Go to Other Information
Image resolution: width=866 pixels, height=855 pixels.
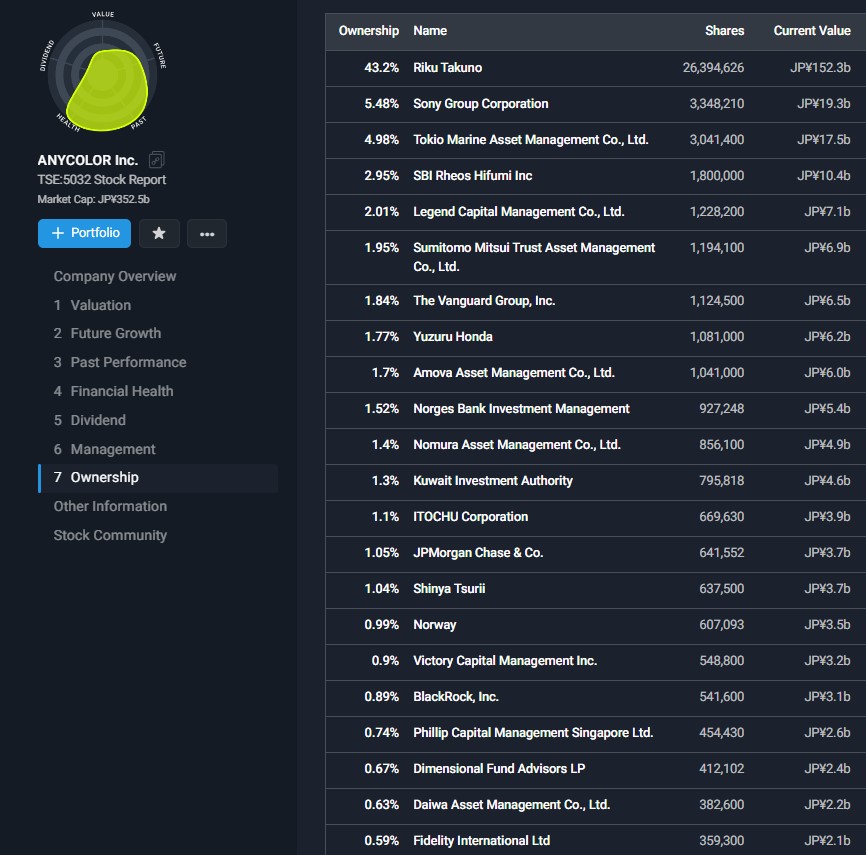point(110,506)
